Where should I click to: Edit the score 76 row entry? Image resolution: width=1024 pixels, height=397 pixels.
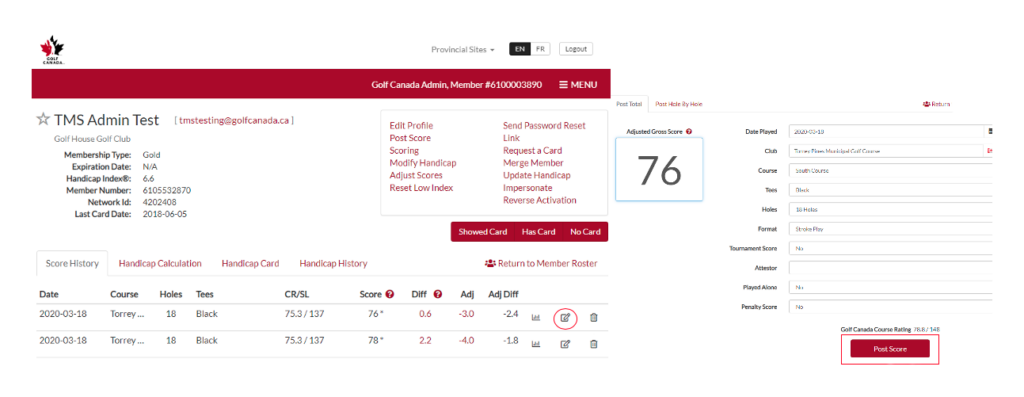(x=566, y=318)
